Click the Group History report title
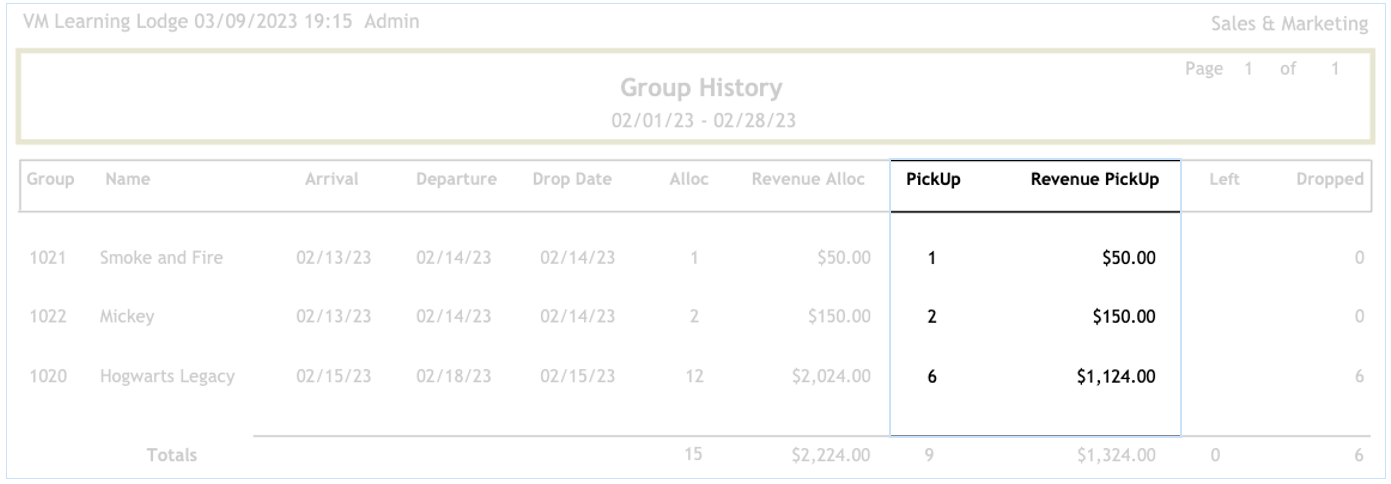Image resolution: width=1391 pixels, height=484 pixels. tap(701, 89)
